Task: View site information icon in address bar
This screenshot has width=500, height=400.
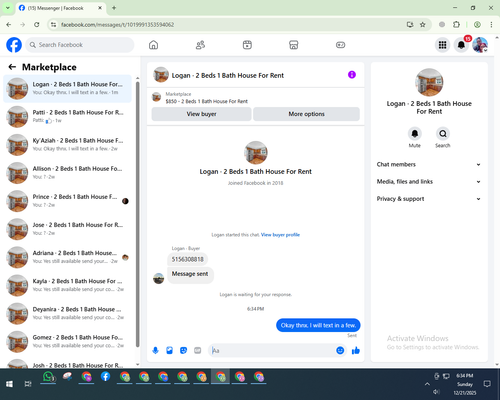Action: click(x=53, y=24)
